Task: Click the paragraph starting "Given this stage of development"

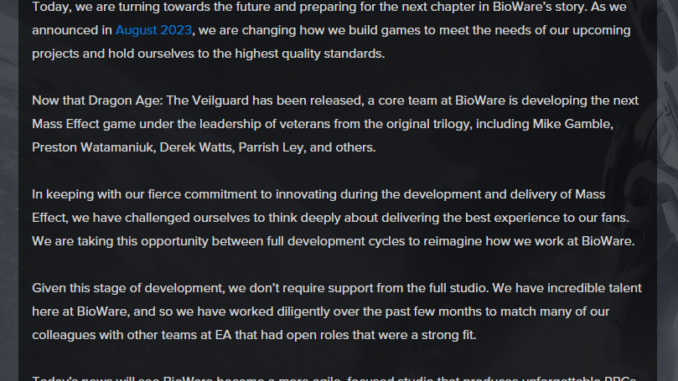Action: 337,311
